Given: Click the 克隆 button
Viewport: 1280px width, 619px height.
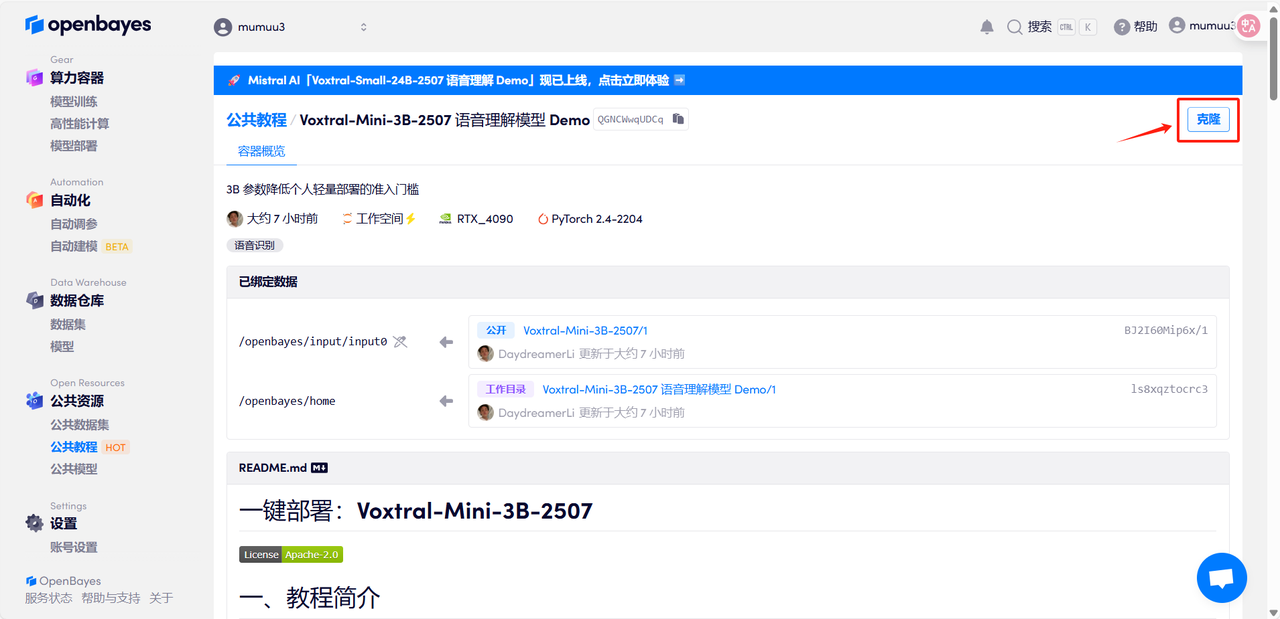Looking at the screenshot, I should 1208,120.
